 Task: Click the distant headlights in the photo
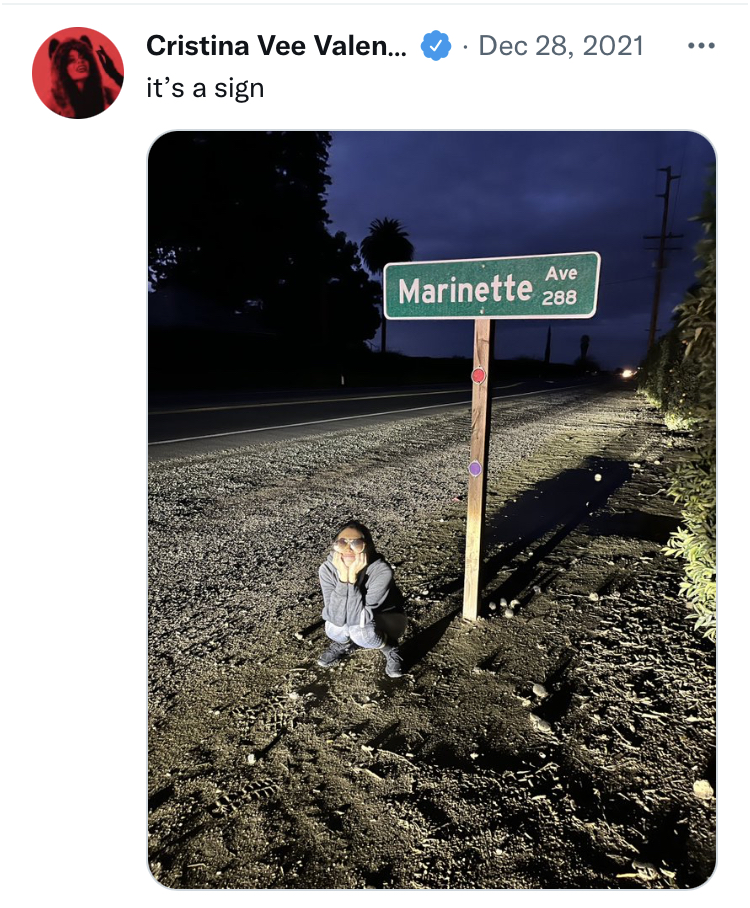(x=627, y=372)
